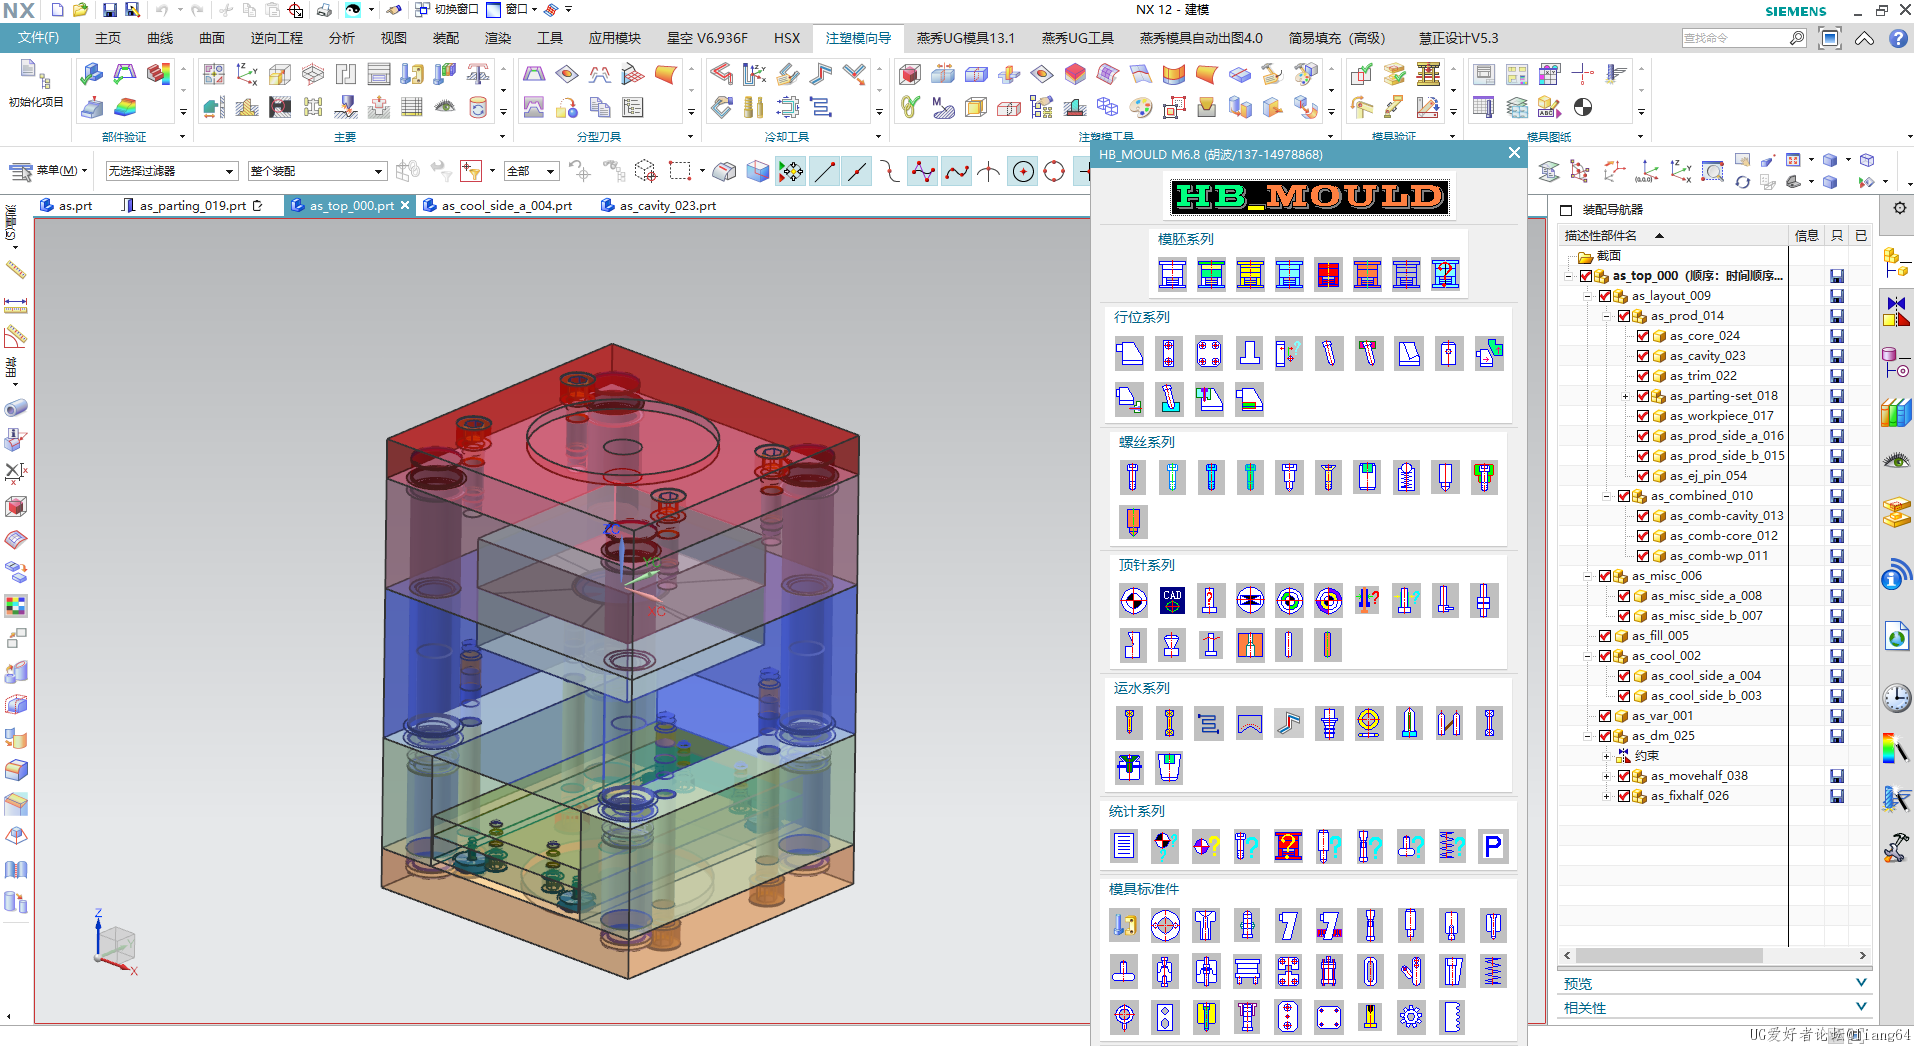The image size is (1914, 1046).
Task: Switch to as_parting_019.prt file tab
Action: [192, 205]
